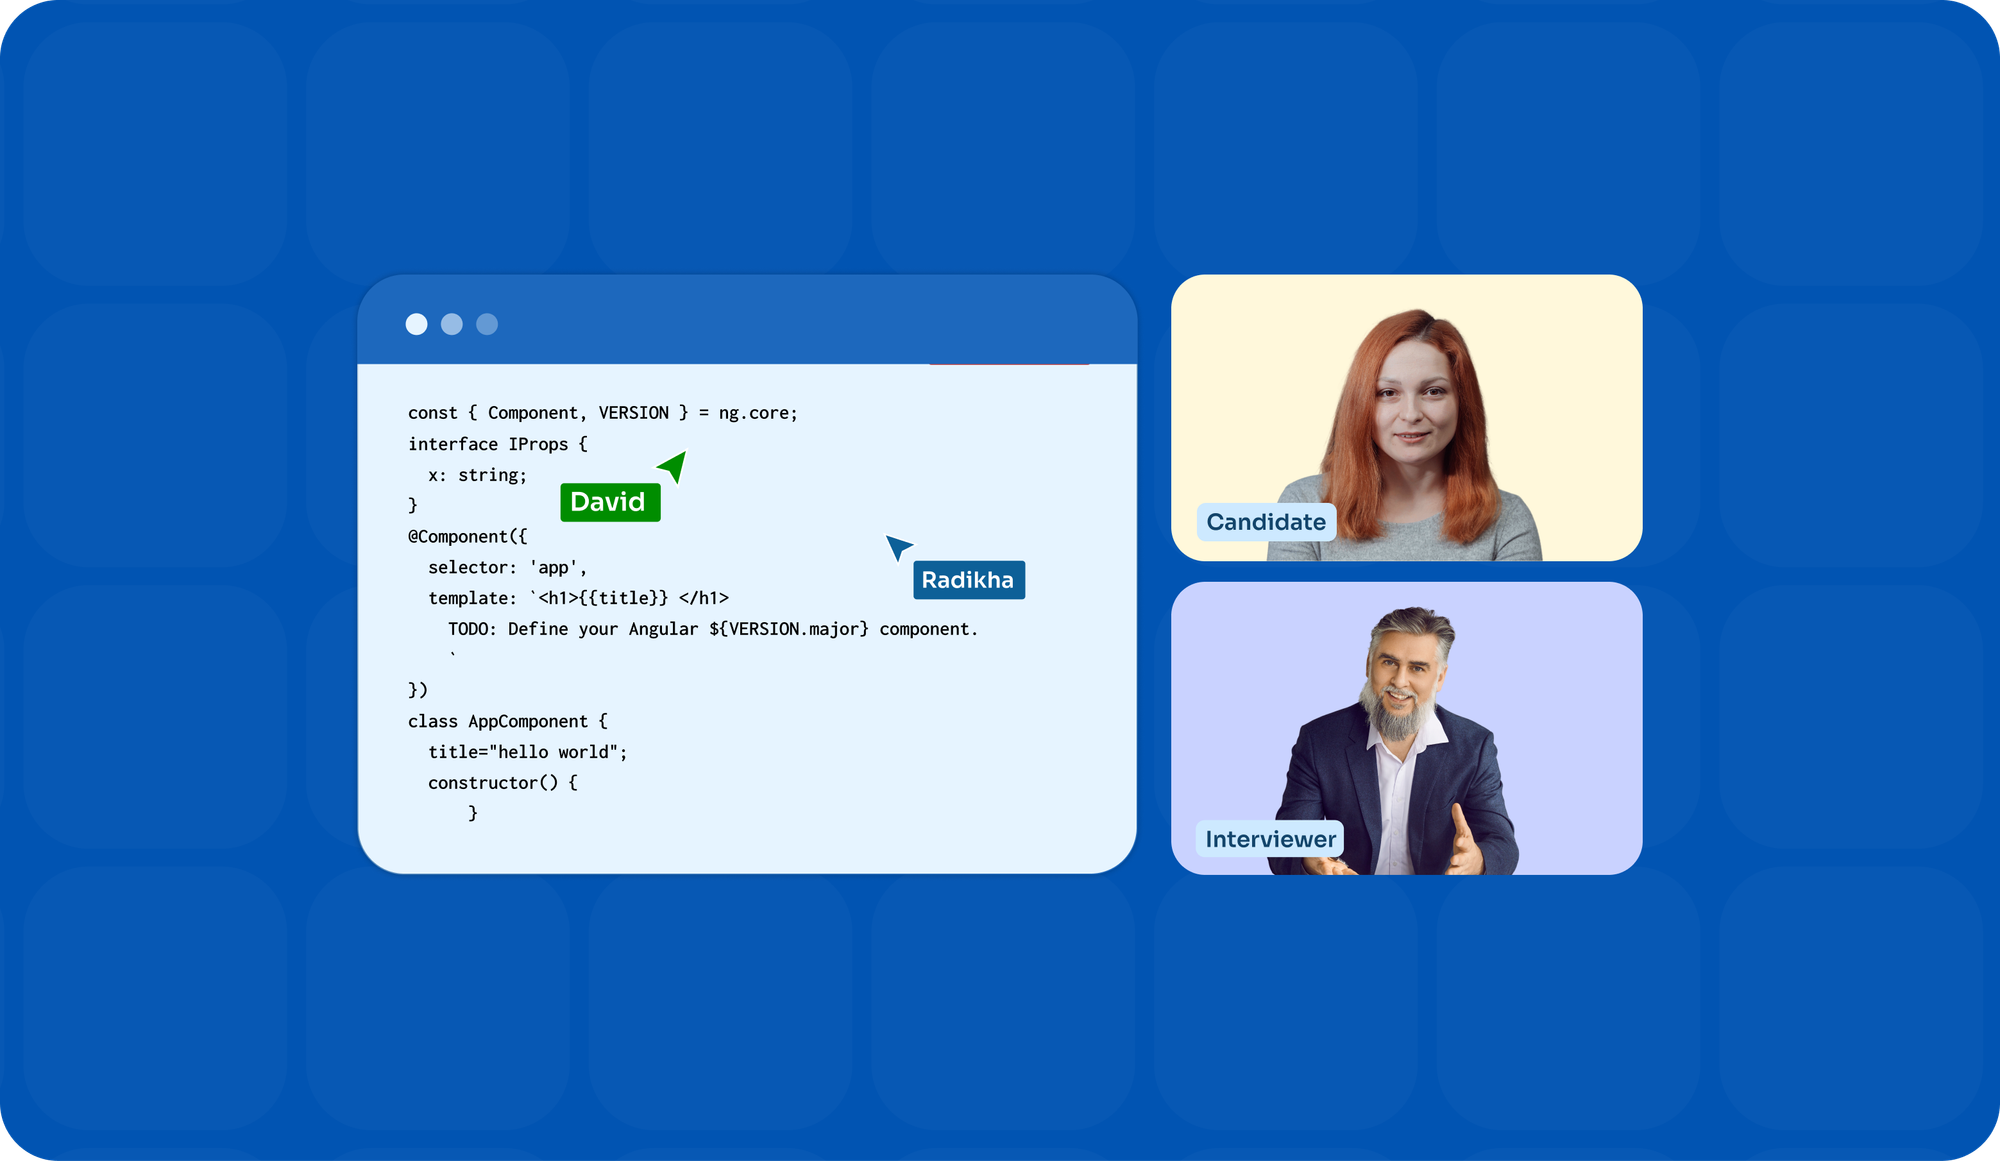Click the "})" line closing the decorator
Screen dimensions: 2000x1161
[x=418, y=690]
